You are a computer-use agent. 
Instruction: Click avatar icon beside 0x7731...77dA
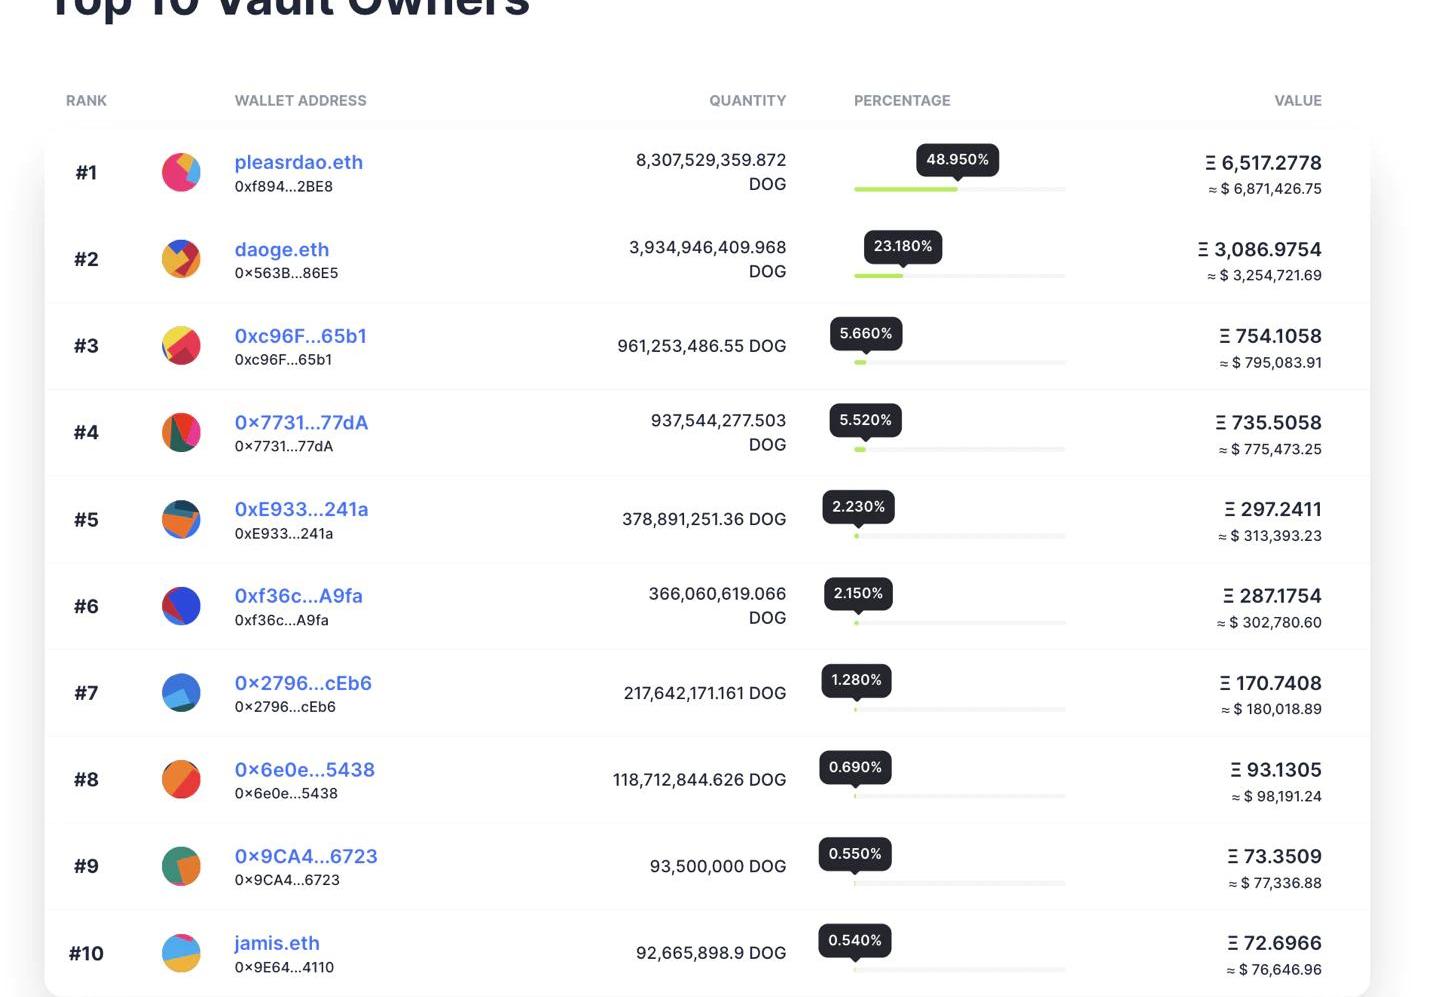(181, 432)
